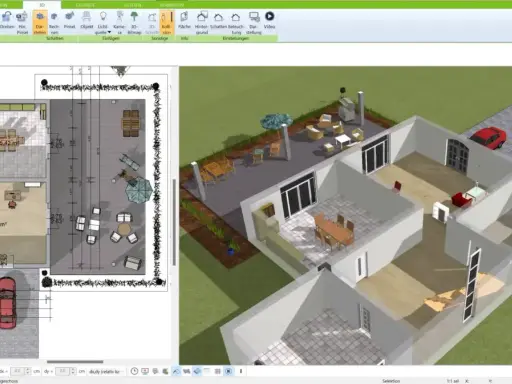Open Beleuchtung lighting settings

pyautogui.click(x=236, y=17)
